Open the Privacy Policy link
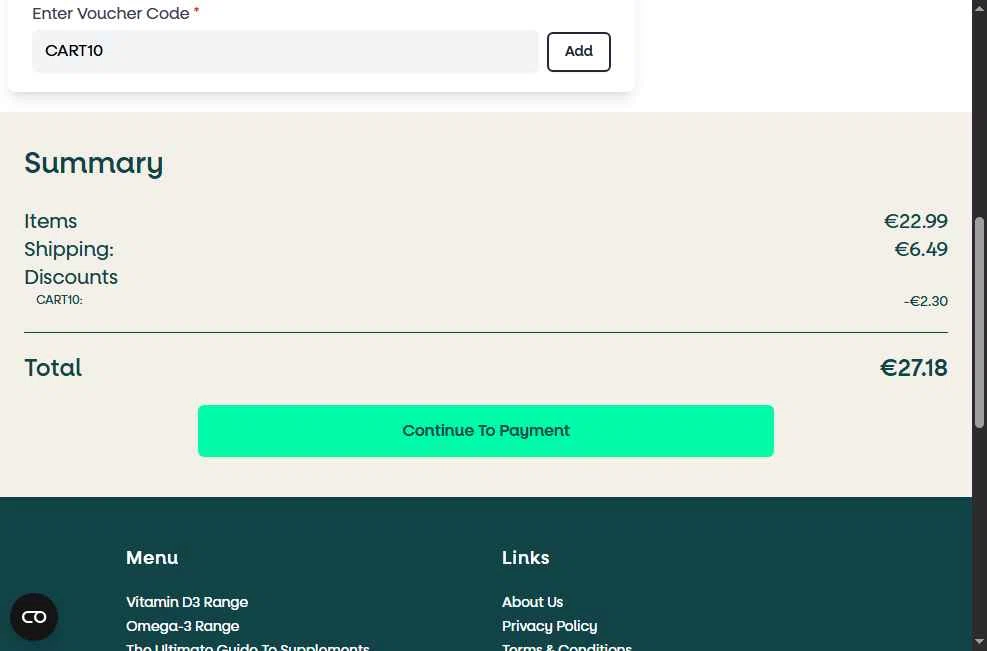987x651 pixels. (x=550, y=626)
